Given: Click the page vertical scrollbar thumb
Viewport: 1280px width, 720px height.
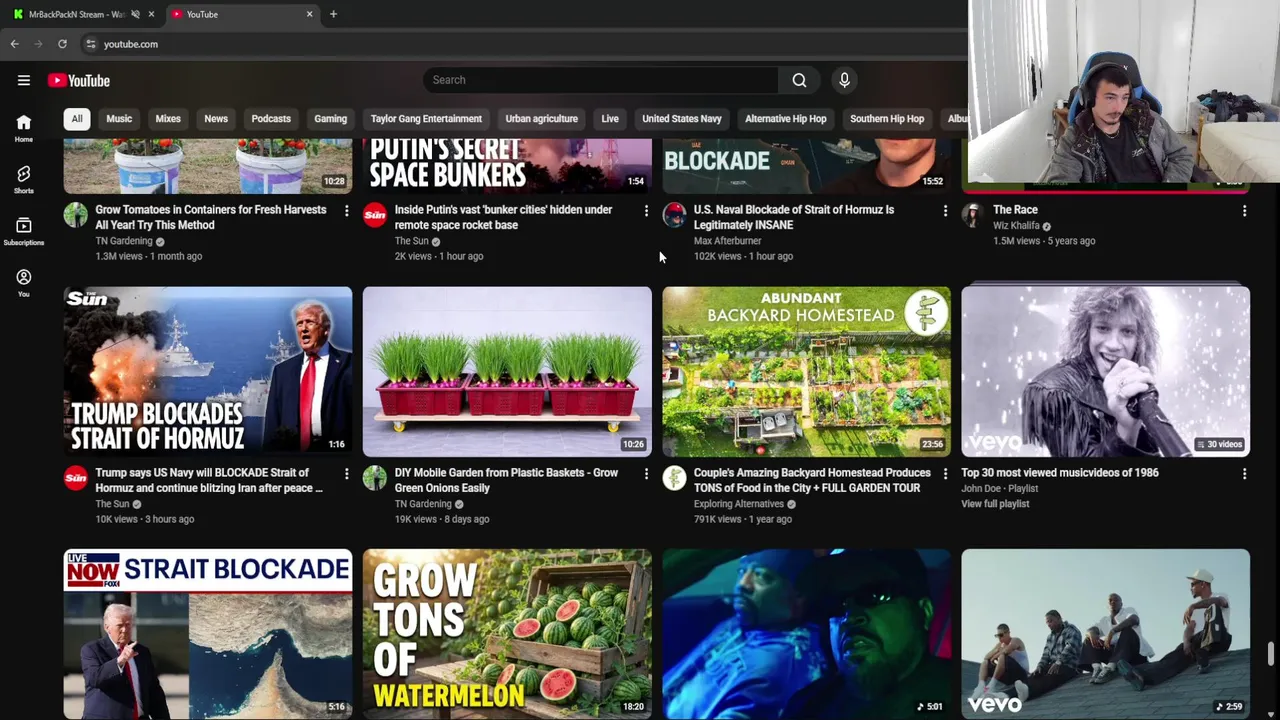Looking at the screenshot, I should [x=1271, y=653].
